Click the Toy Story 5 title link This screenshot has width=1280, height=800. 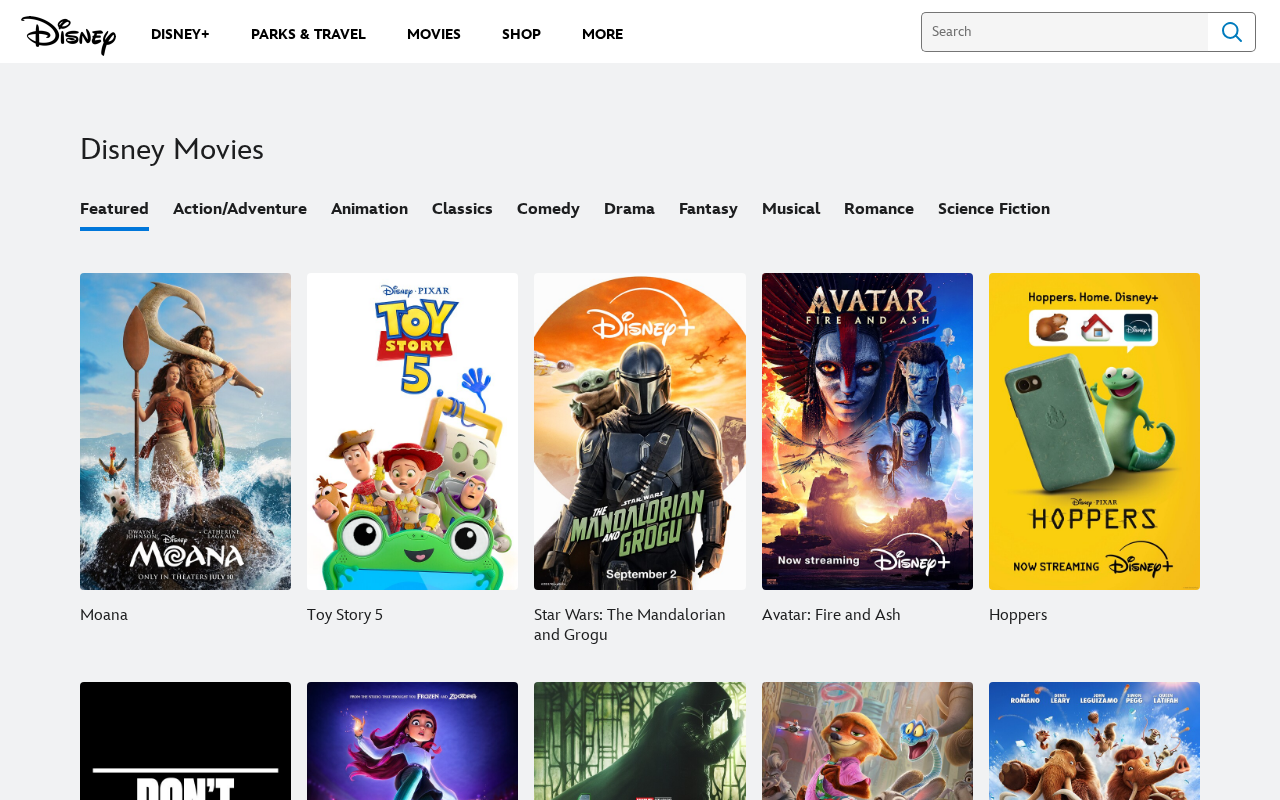coord(345,615)
